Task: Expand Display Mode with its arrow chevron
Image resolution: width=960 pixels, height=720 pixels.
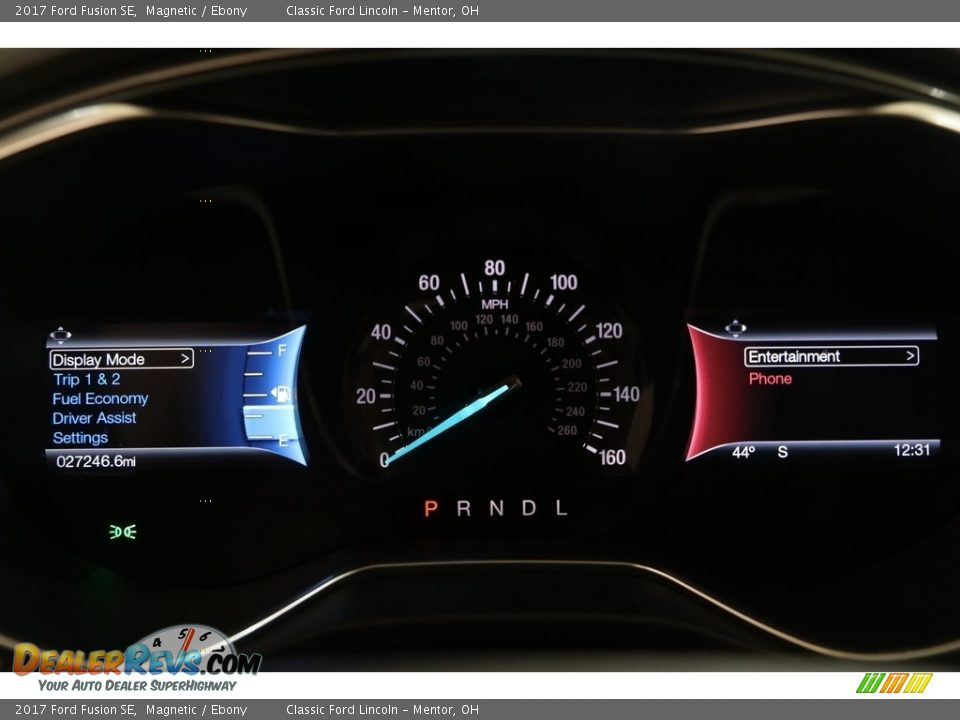Action: point(185,359)
